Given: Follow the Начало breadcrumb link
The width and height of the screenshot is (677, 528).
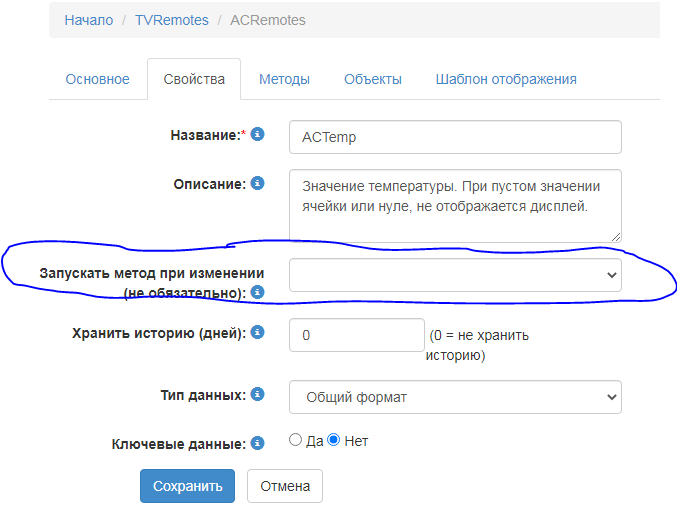Looking at the screenshot, I should point(89,20).
